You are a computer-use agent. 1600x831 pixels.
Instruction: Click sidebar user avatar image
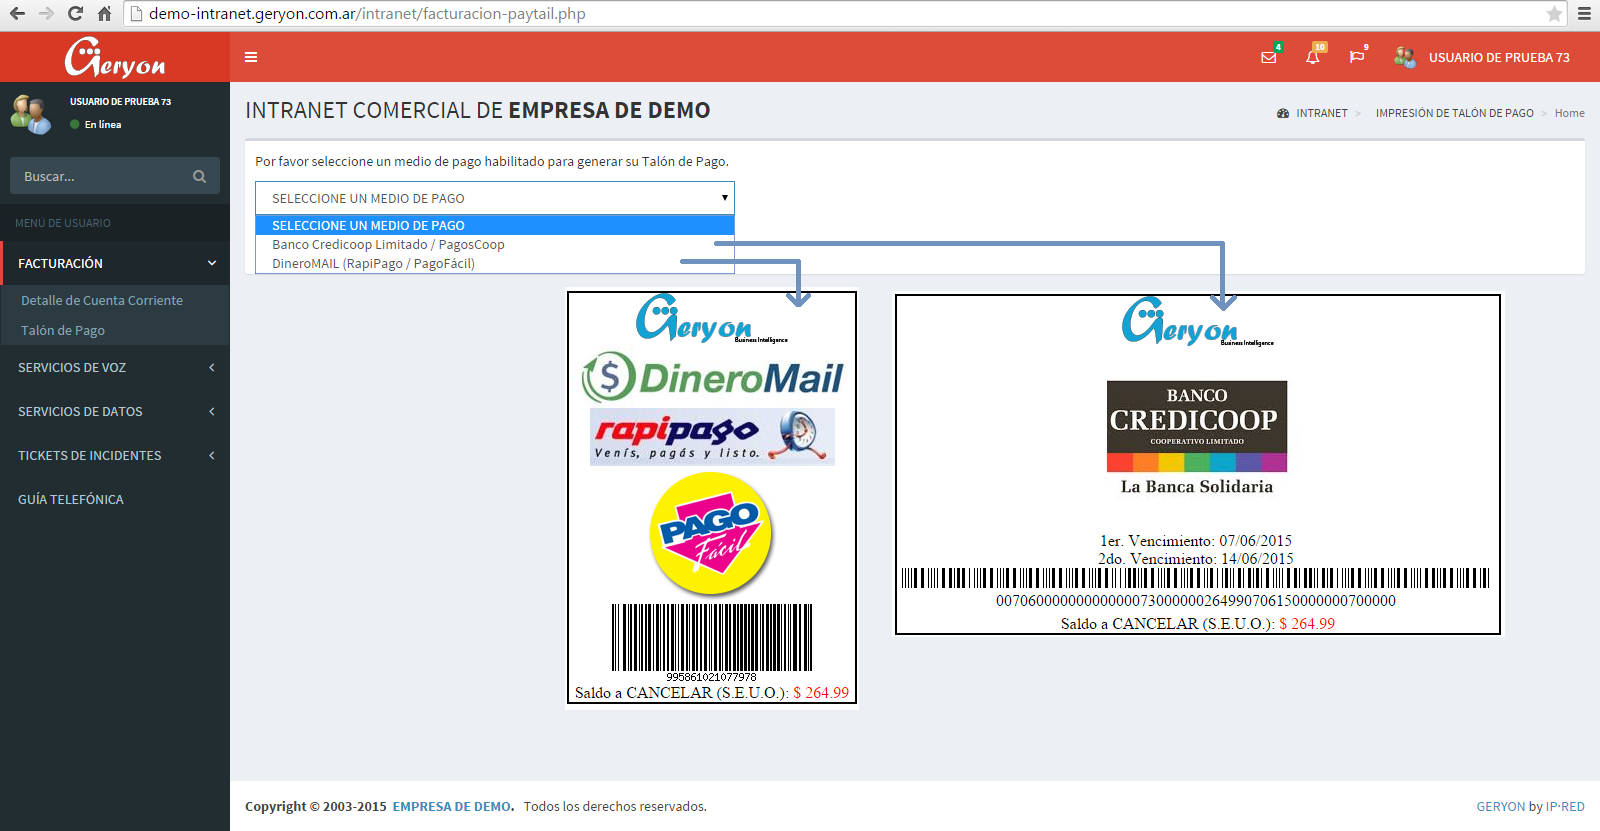[31, 114]
